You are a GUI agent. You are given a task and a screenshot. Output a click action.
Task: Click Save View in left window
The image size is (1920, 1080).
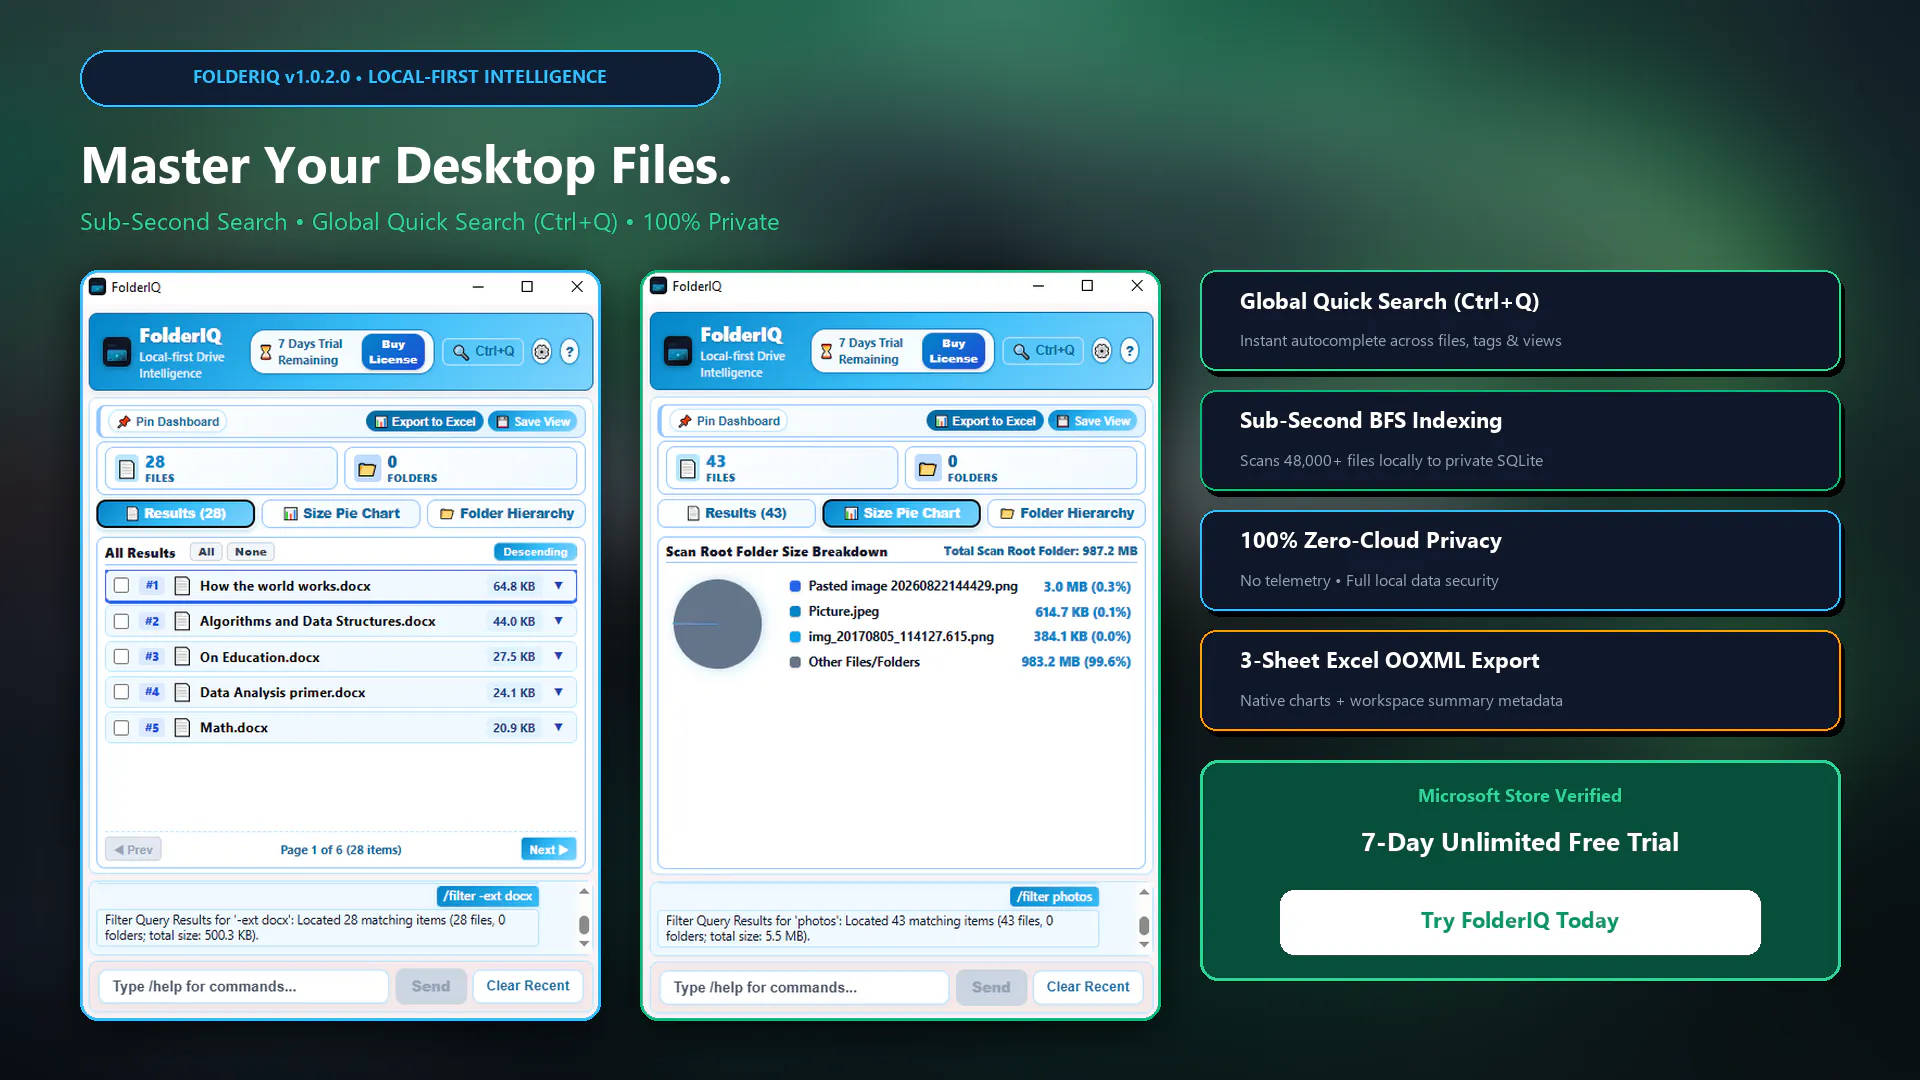point(533,422)
